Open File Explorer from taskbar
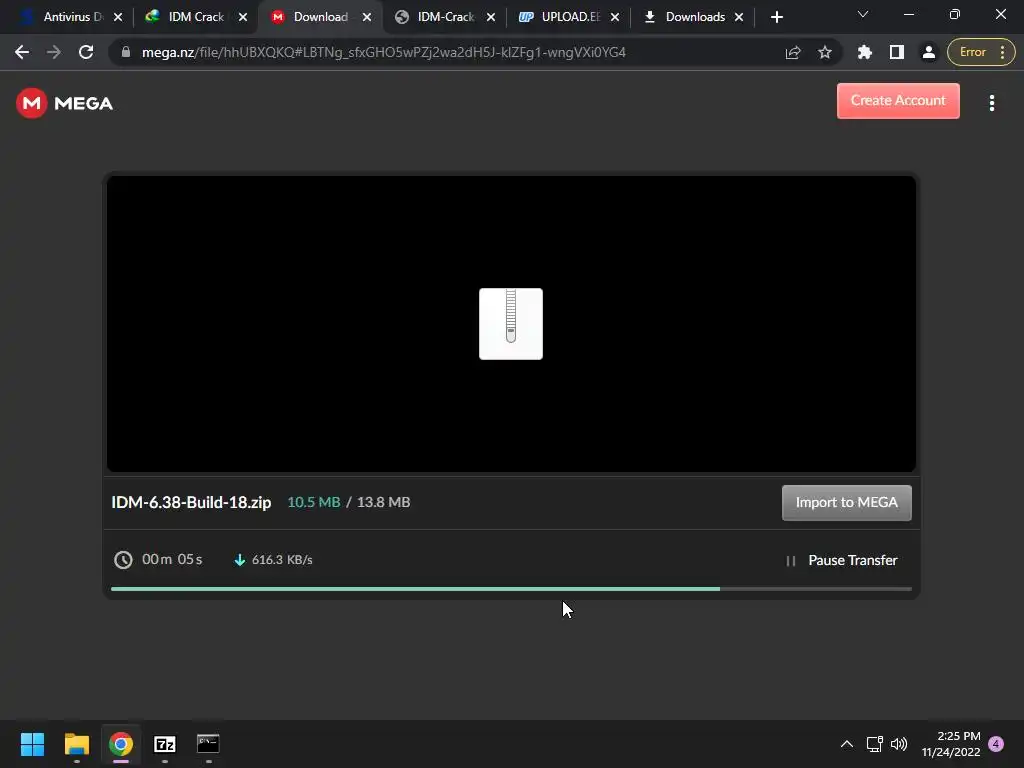1024x768 pixels. [77, 744]
